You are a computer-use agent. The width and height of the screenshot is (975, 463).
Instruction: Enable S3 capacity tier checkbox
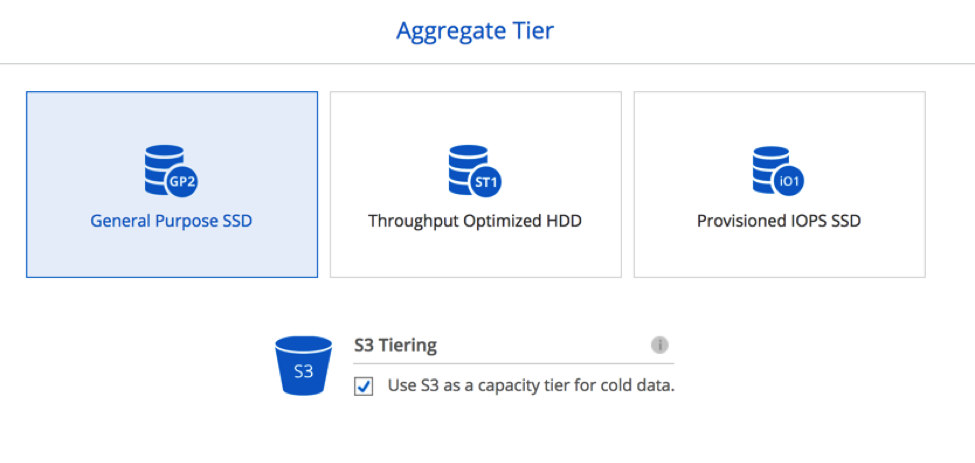[x=364, y=386]
